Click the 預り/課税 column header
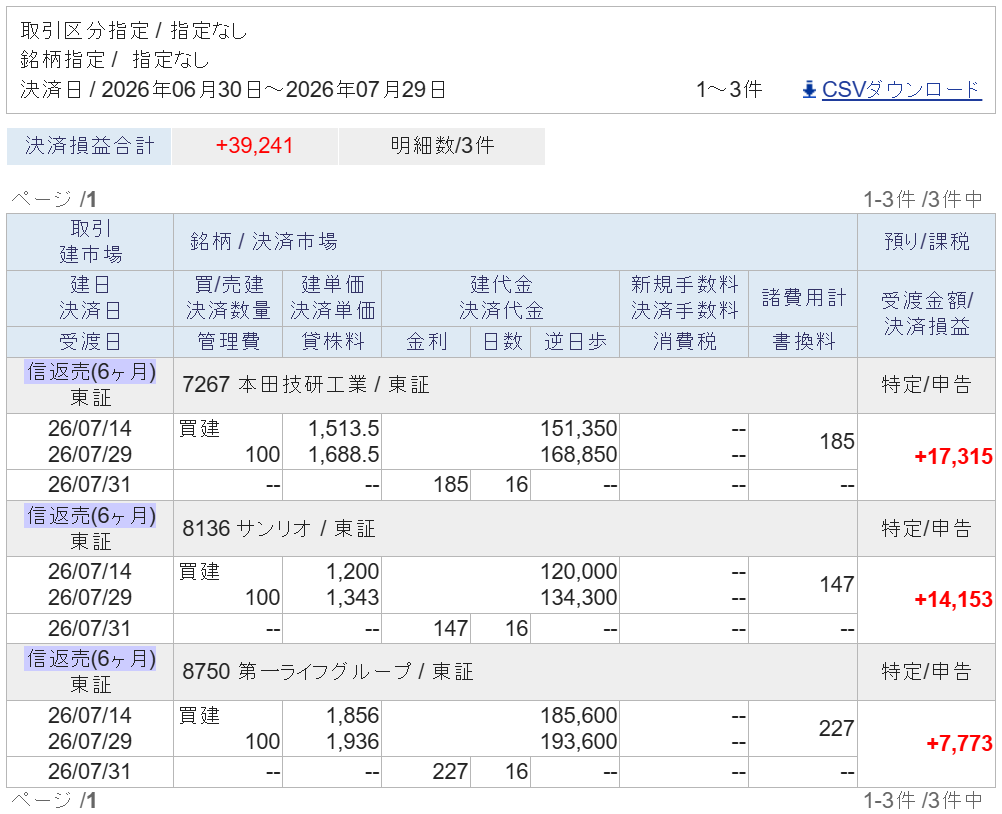This screenshot has height=814, width=1002. [x=927, y=242]
